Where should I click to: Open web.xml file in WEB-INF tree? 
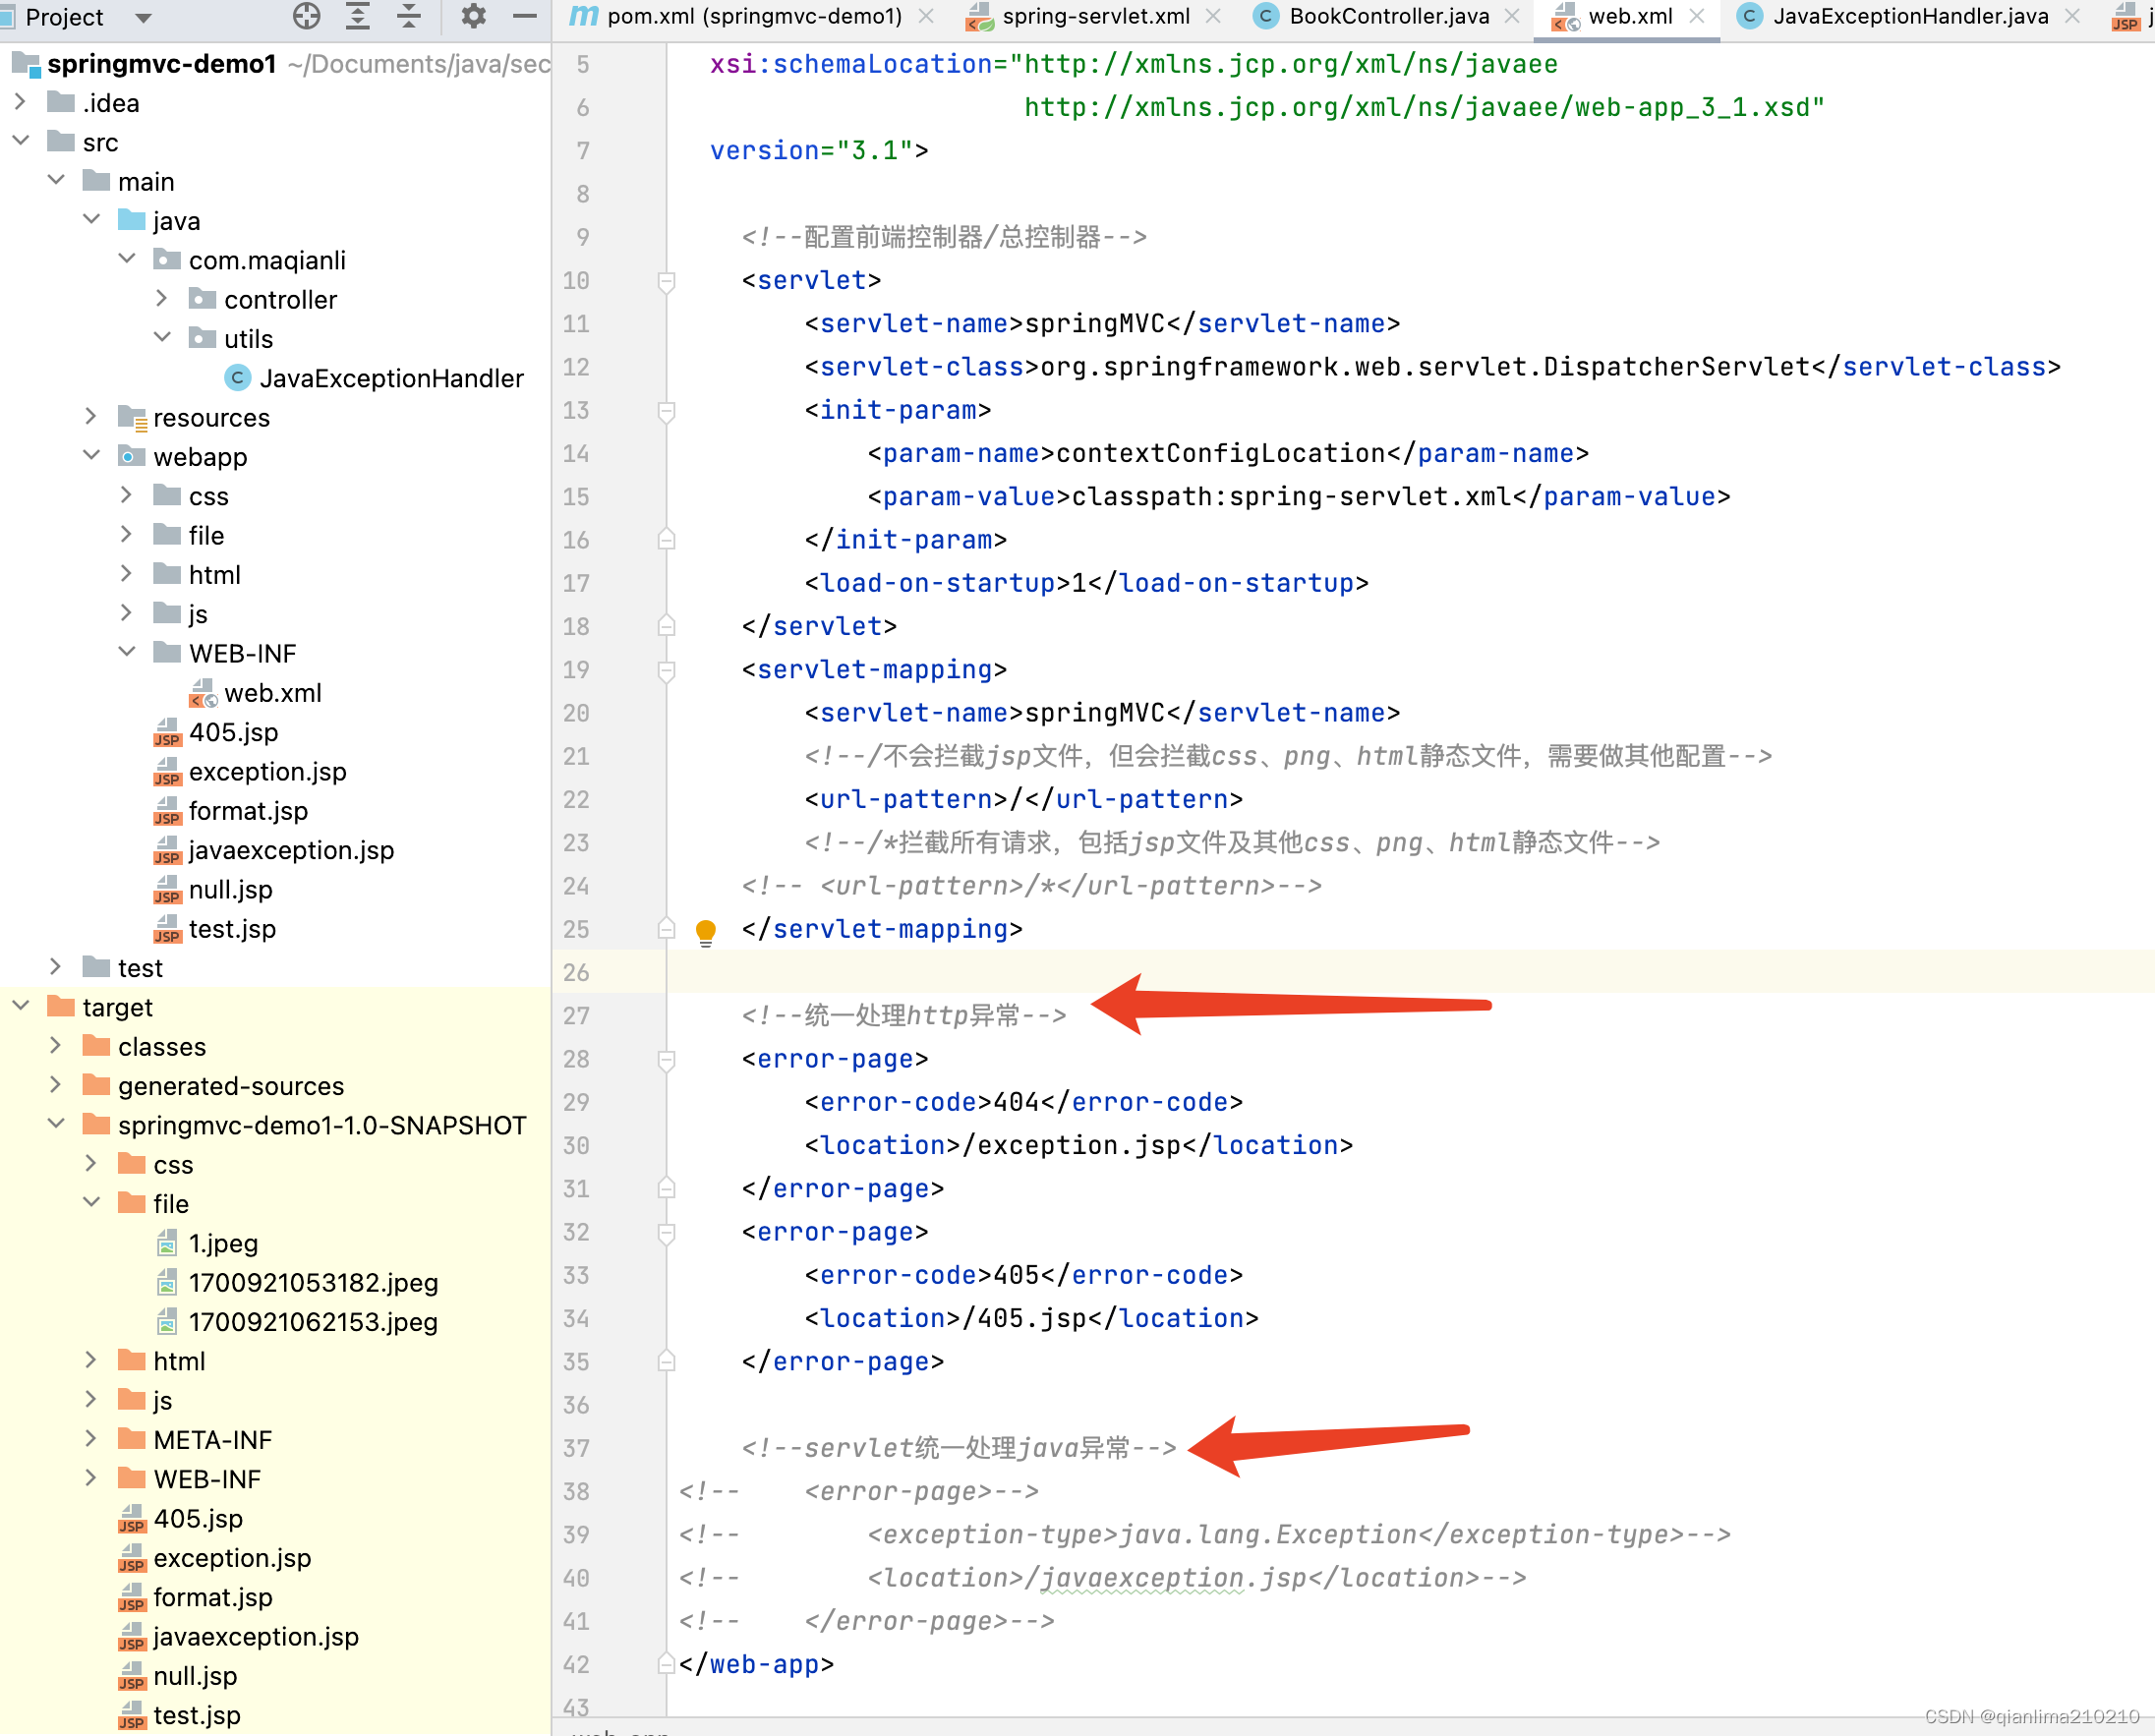point(272,693)
